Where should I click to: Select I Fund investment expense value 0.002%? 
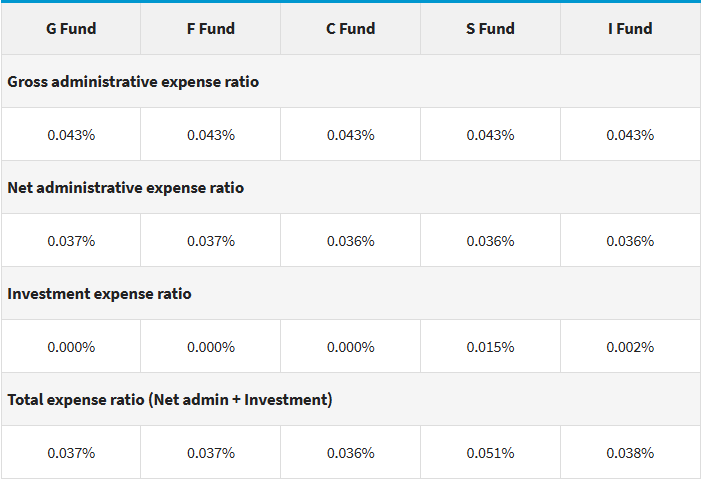pyautogui.click(x=630, y=347)
